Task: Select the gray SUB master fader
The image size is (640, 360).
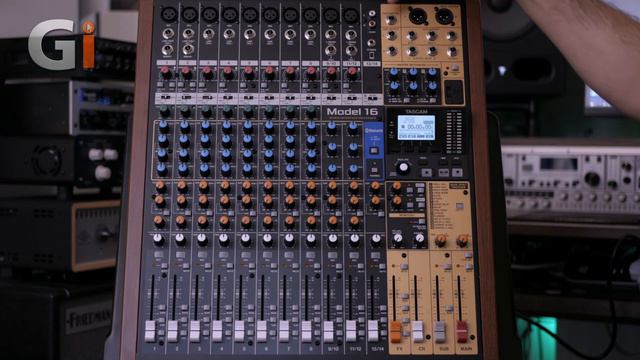Action: point(440,331)
